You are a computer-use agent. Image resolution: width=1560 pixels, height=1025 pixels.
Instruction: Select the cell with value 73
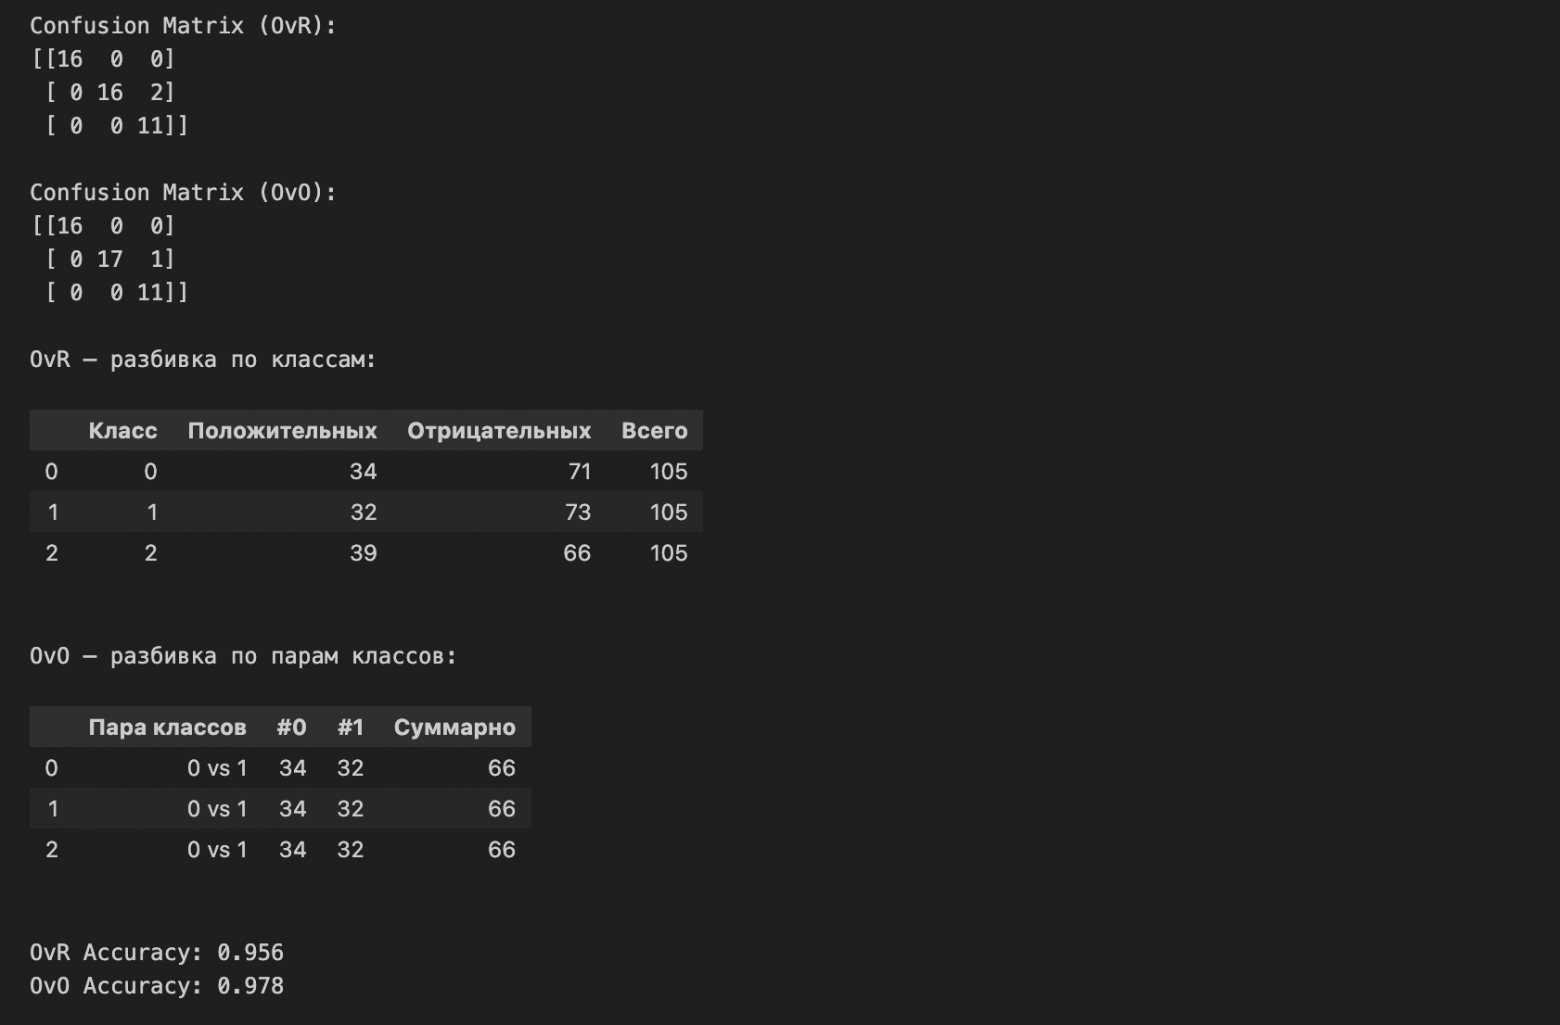tap(577, 512)
